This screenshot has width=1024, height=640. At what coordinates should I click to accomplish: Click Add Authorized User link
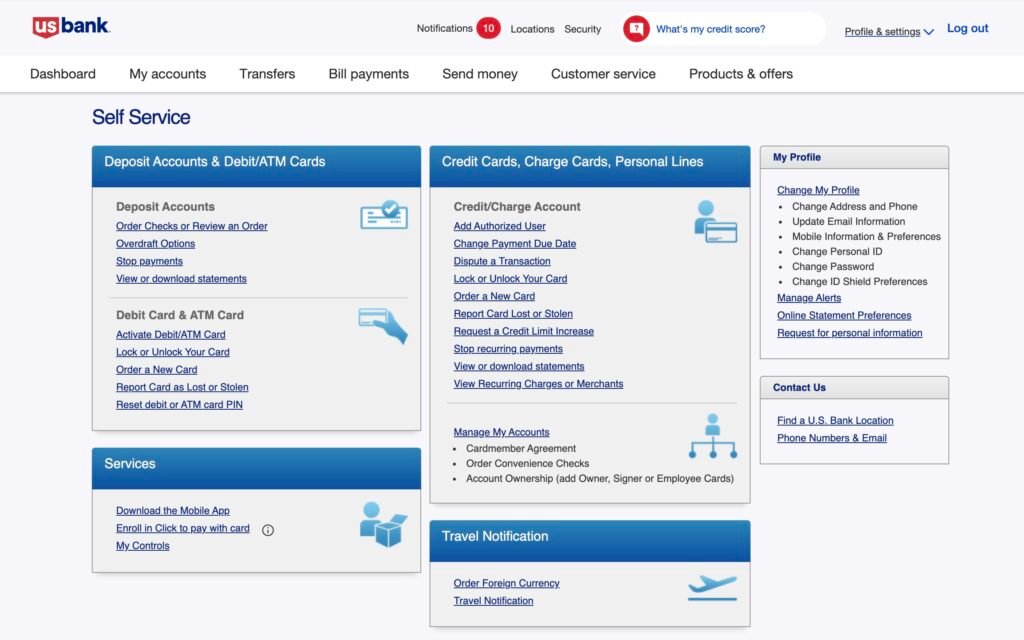tap(500, 226)
